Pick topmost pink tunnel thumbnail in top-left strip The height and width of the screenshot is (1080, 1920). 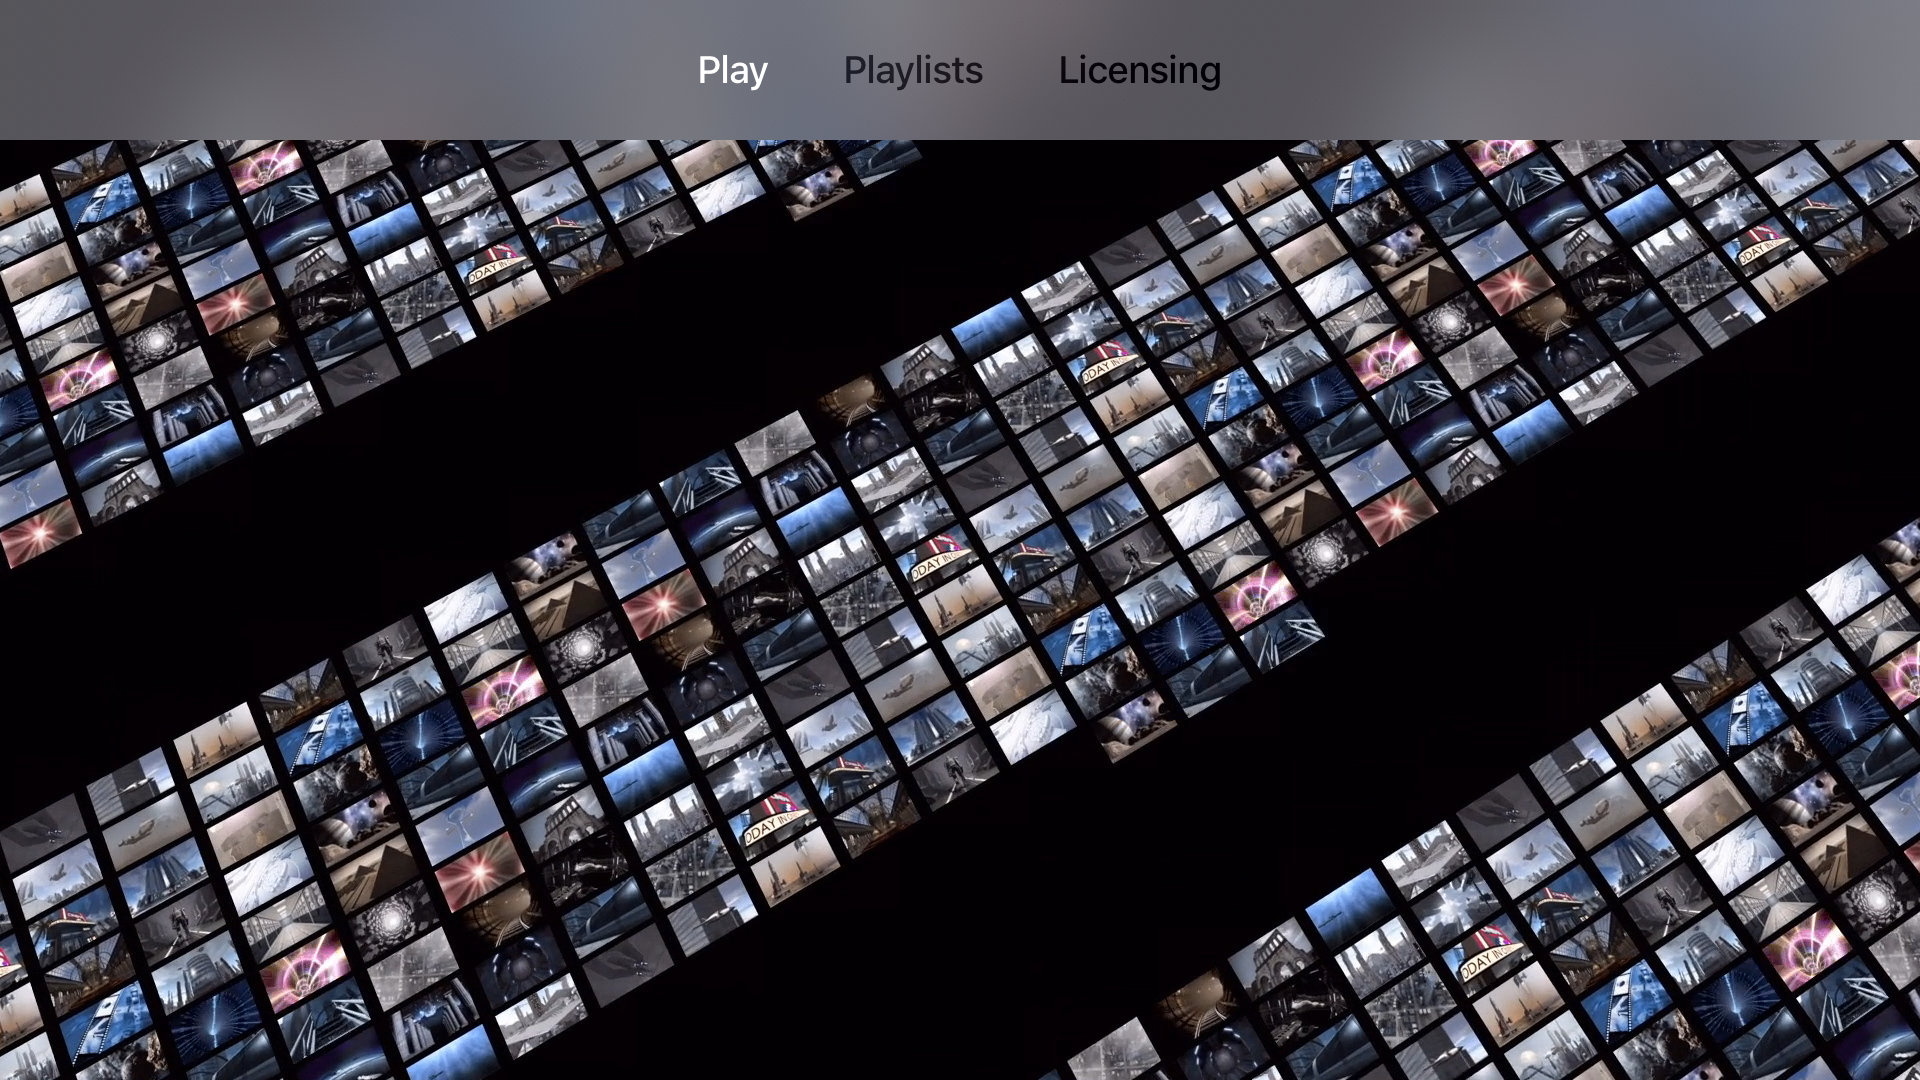click(265, 165)
